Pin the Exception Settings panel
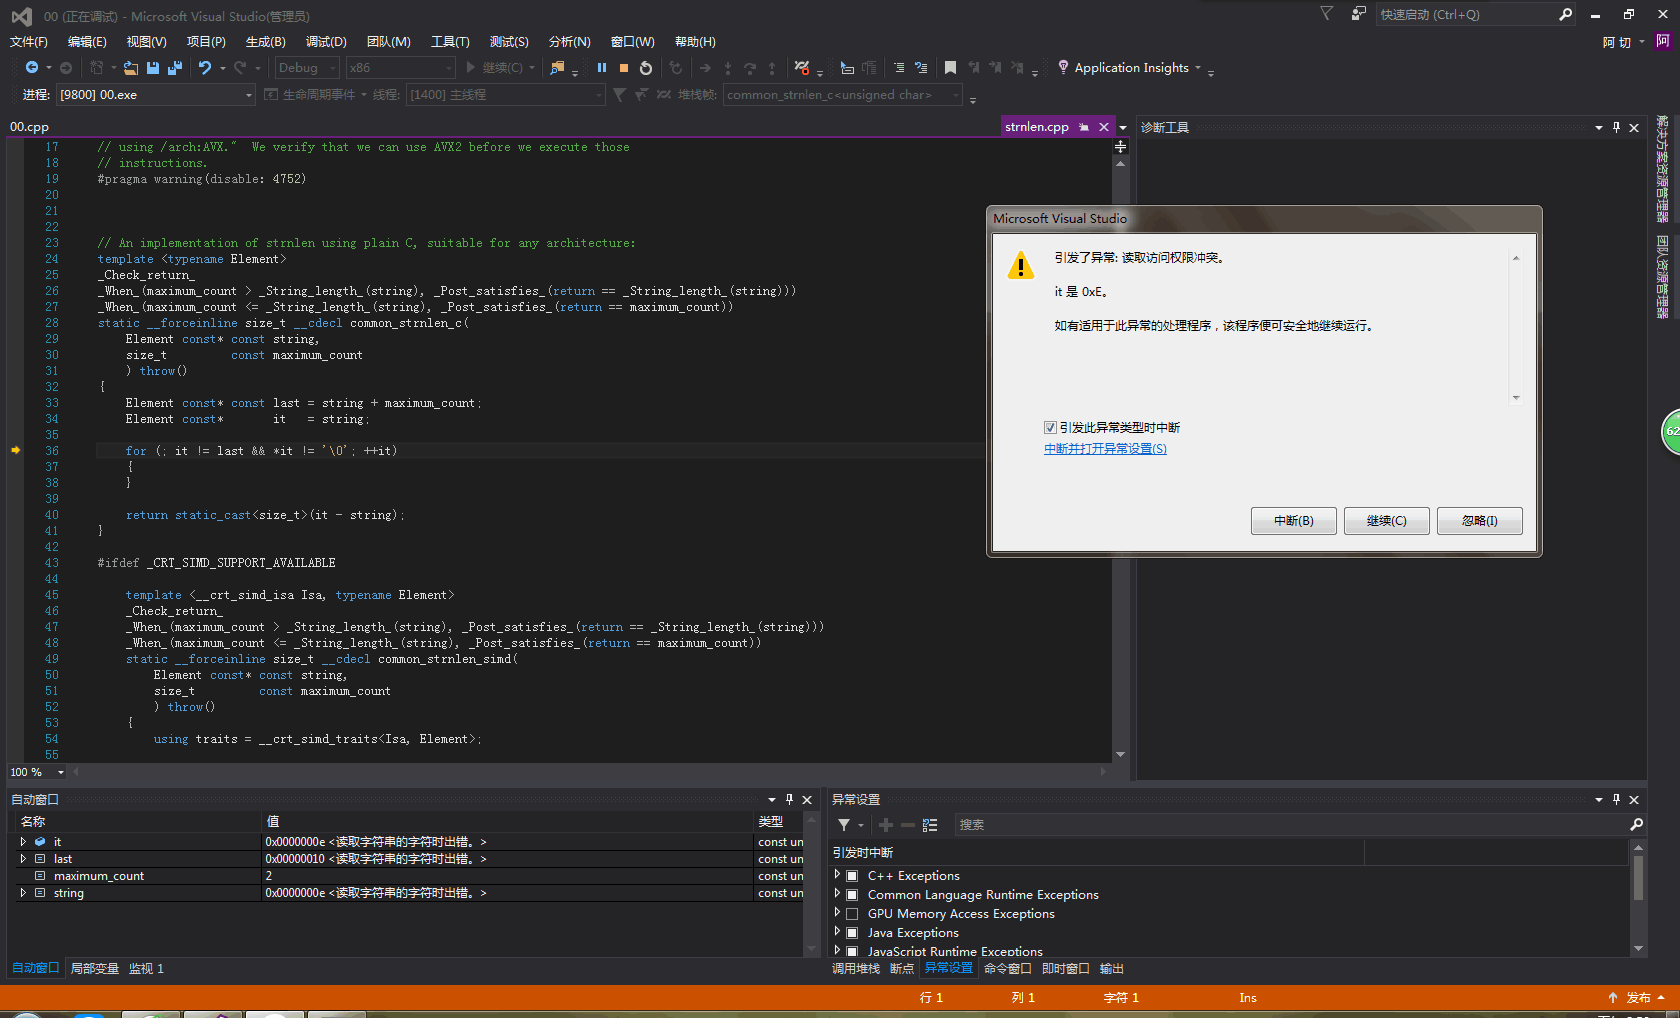This screenshot has height=1018, width=1680. click(x=1616, y=799)
